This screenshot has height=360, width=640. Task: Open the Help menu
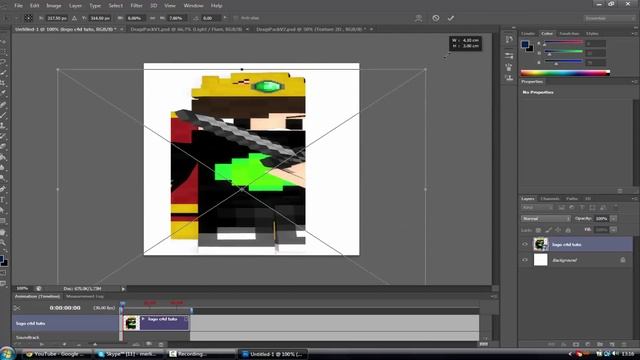(x=216, y=6)
